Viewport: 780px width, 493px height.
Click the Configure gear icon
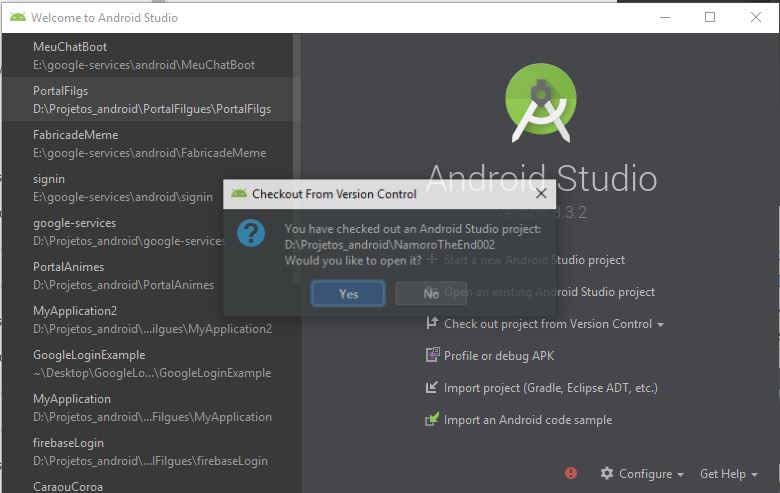pyautogui.click(x=606, y=473)
